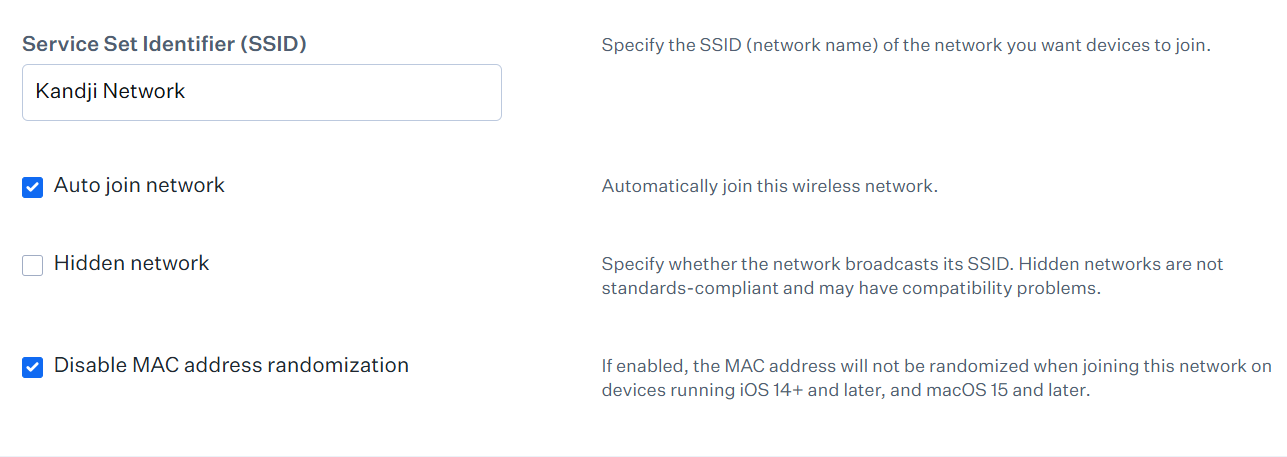This screenshot has width=1287, height=457.
Task: Enable the Hidden network checkbox
Action: (33, 265)
